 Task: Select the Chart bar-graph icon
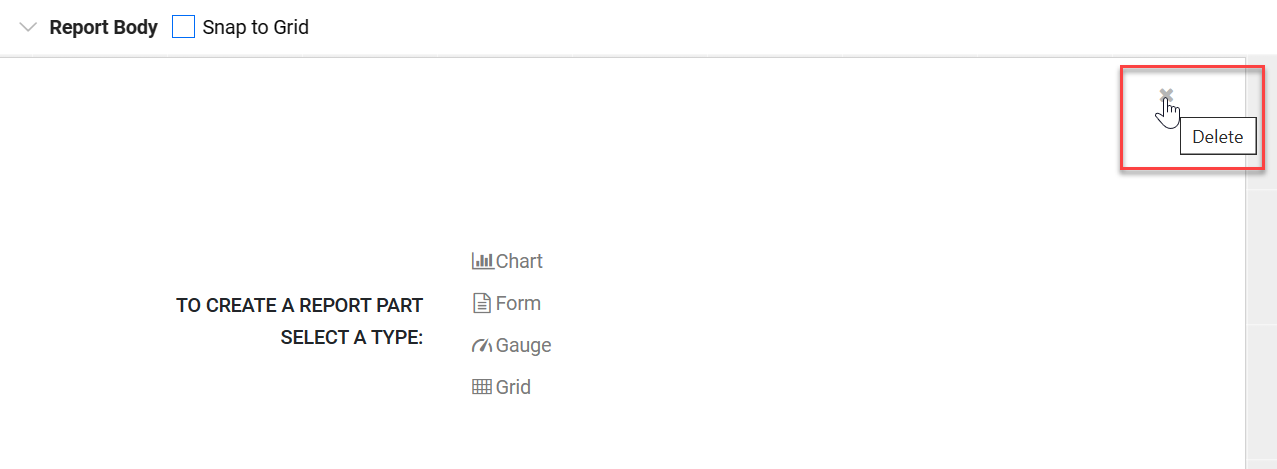tap(482, 261)
